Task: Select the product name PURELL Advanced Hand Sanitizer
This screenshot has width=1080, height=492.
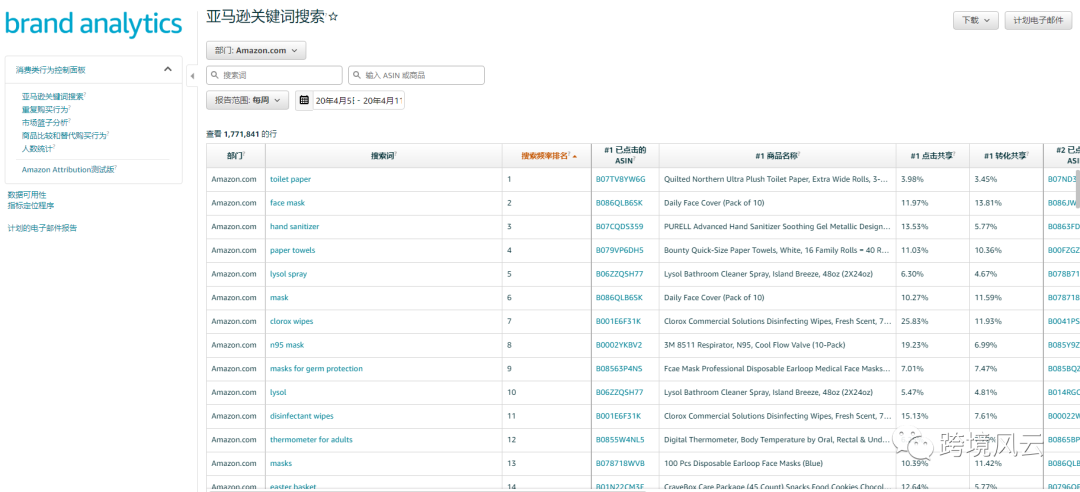Action: (x=777, y=227)
